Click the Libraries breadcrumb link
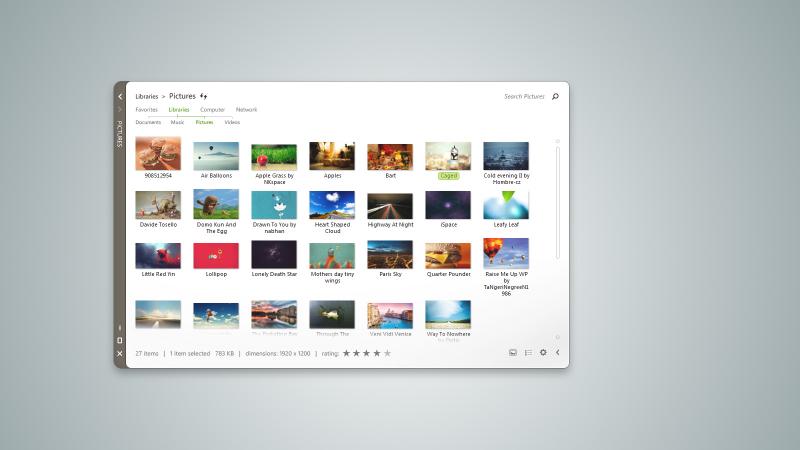800x450 pixels. point(146,96)
